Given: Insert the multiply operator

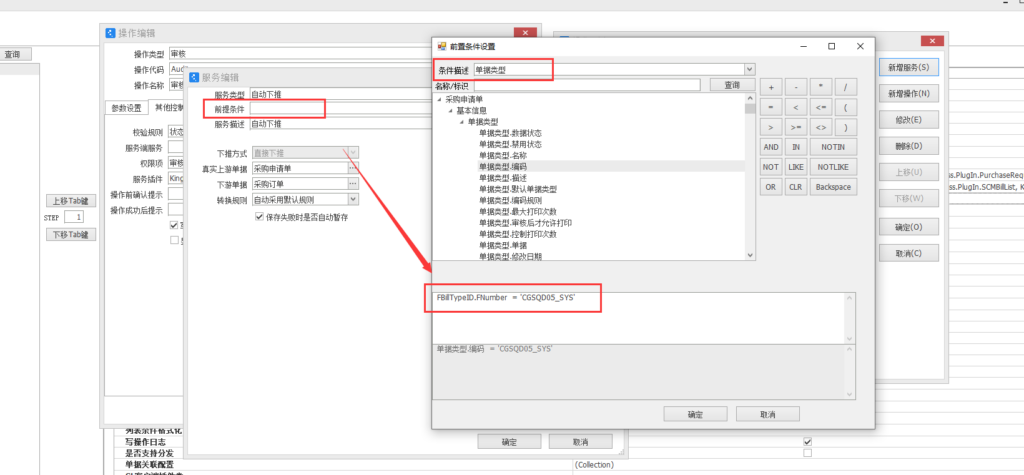Looking at the screenshot, I should click(821, 88).
